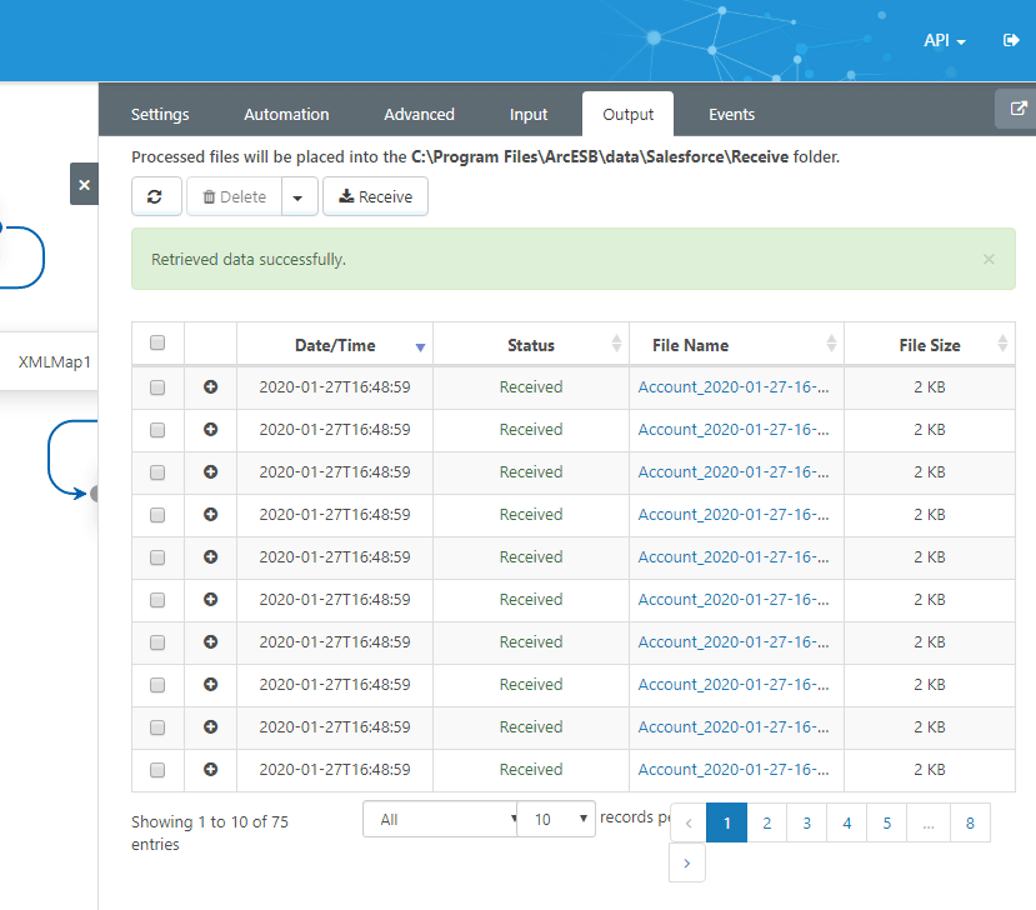The image size is (1036, 910).
Task: Open the API dropdown menu
Action: point(944,41)
